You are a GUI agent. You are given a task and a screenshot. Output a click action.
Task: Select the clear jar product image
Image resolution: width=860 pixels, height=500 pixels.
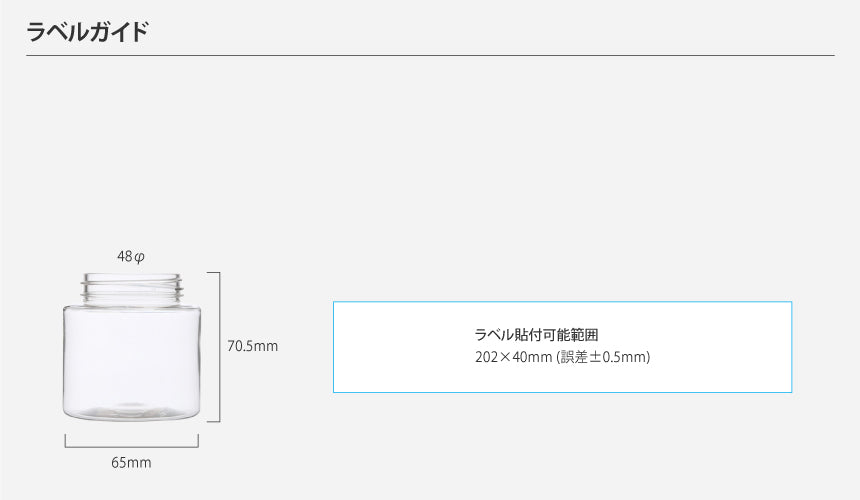[132, 346]
